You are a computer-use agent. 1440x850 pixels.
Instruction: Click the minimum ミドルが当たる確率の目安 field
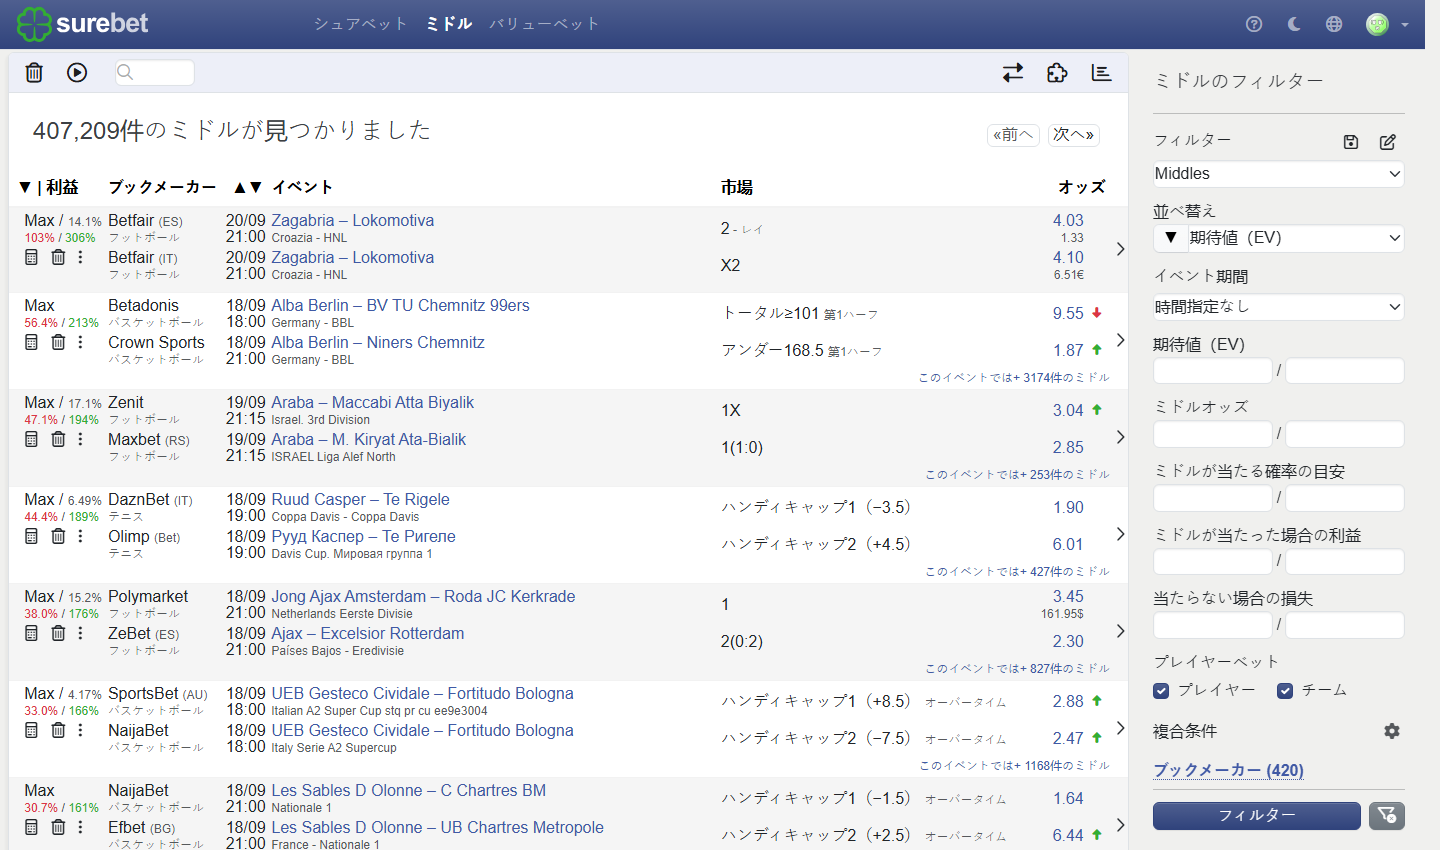click(x=1212, y=498)
